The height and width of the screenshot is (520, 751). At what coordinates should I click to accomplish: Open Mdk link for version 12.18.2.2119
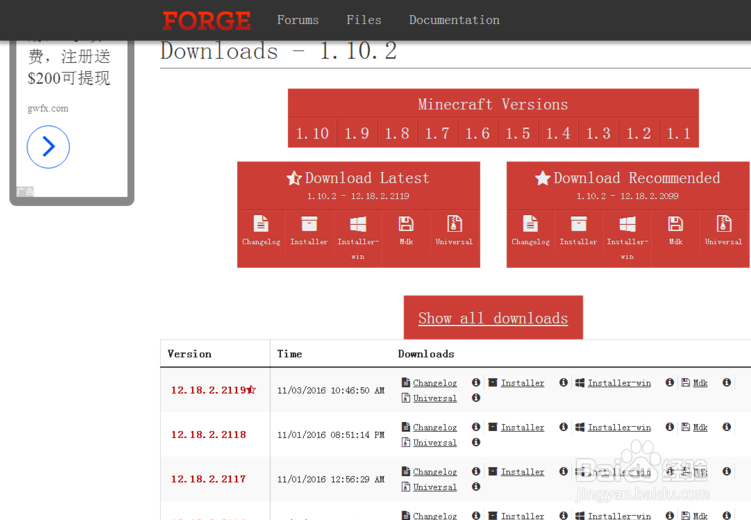[x=700, y=383]
